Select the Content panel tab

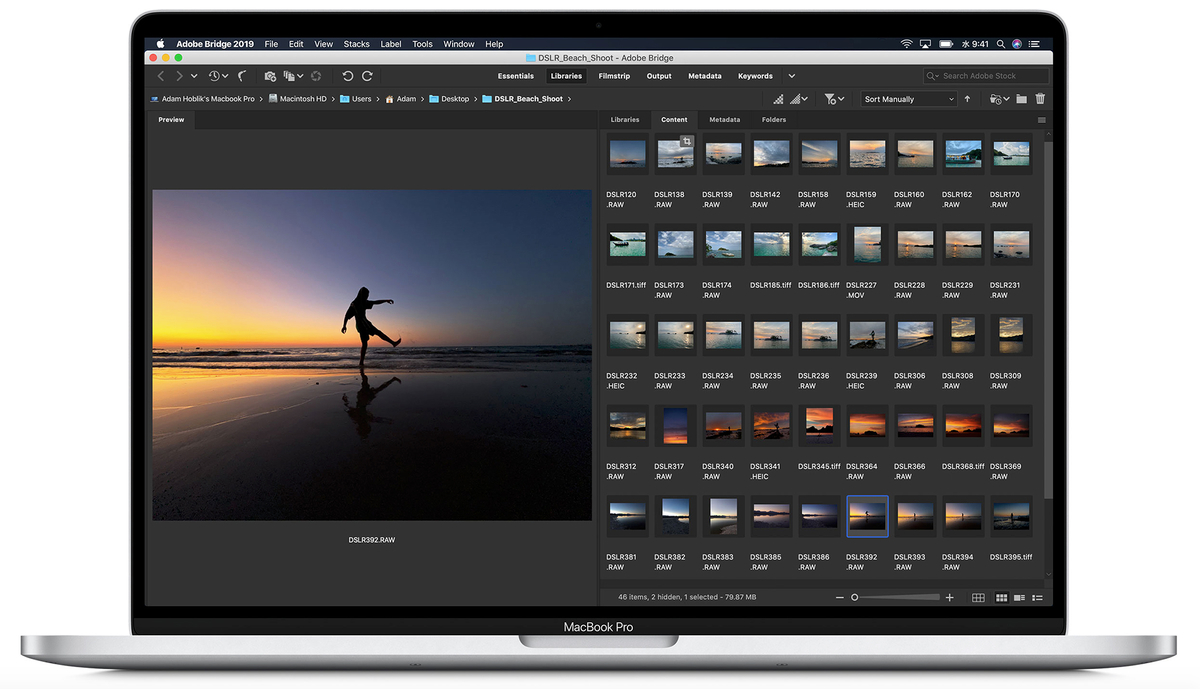pos(674,120)
